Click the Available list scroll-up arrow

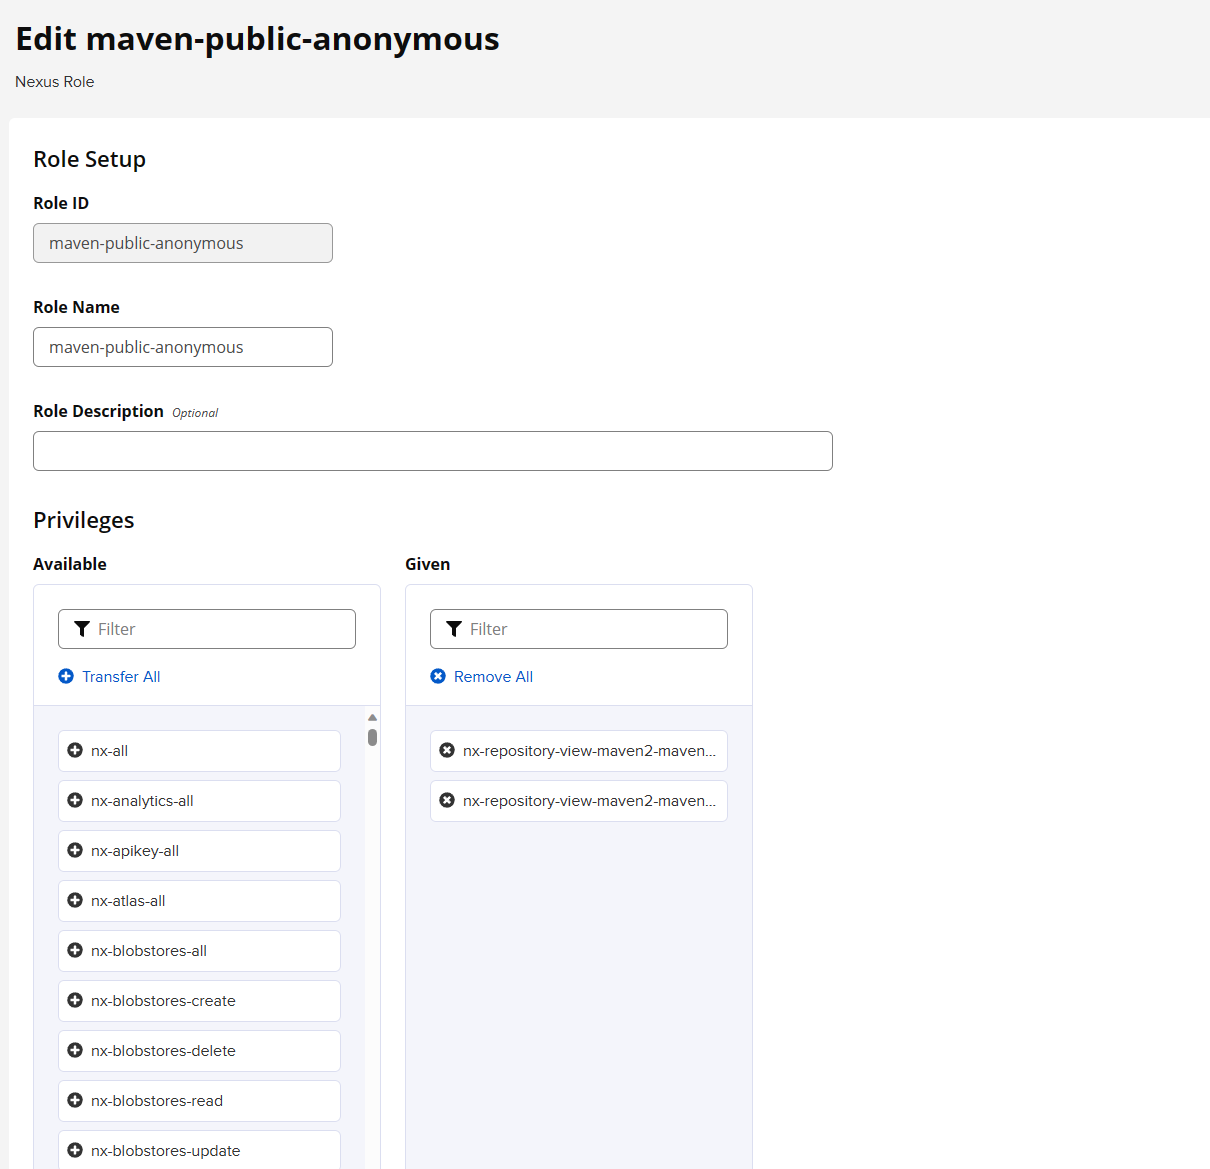tap(372, 717)
